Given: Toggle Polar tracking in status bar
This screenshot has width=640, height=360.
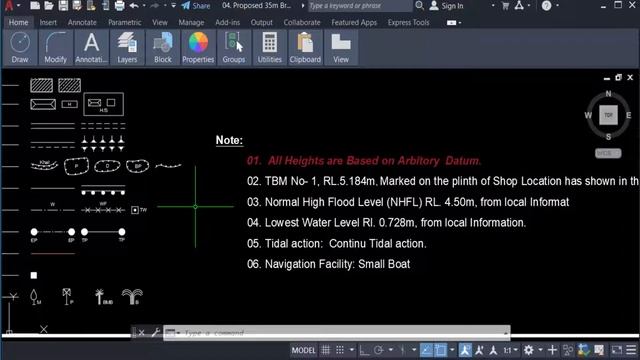Looking at the screenshot, I should coord(378,350).
